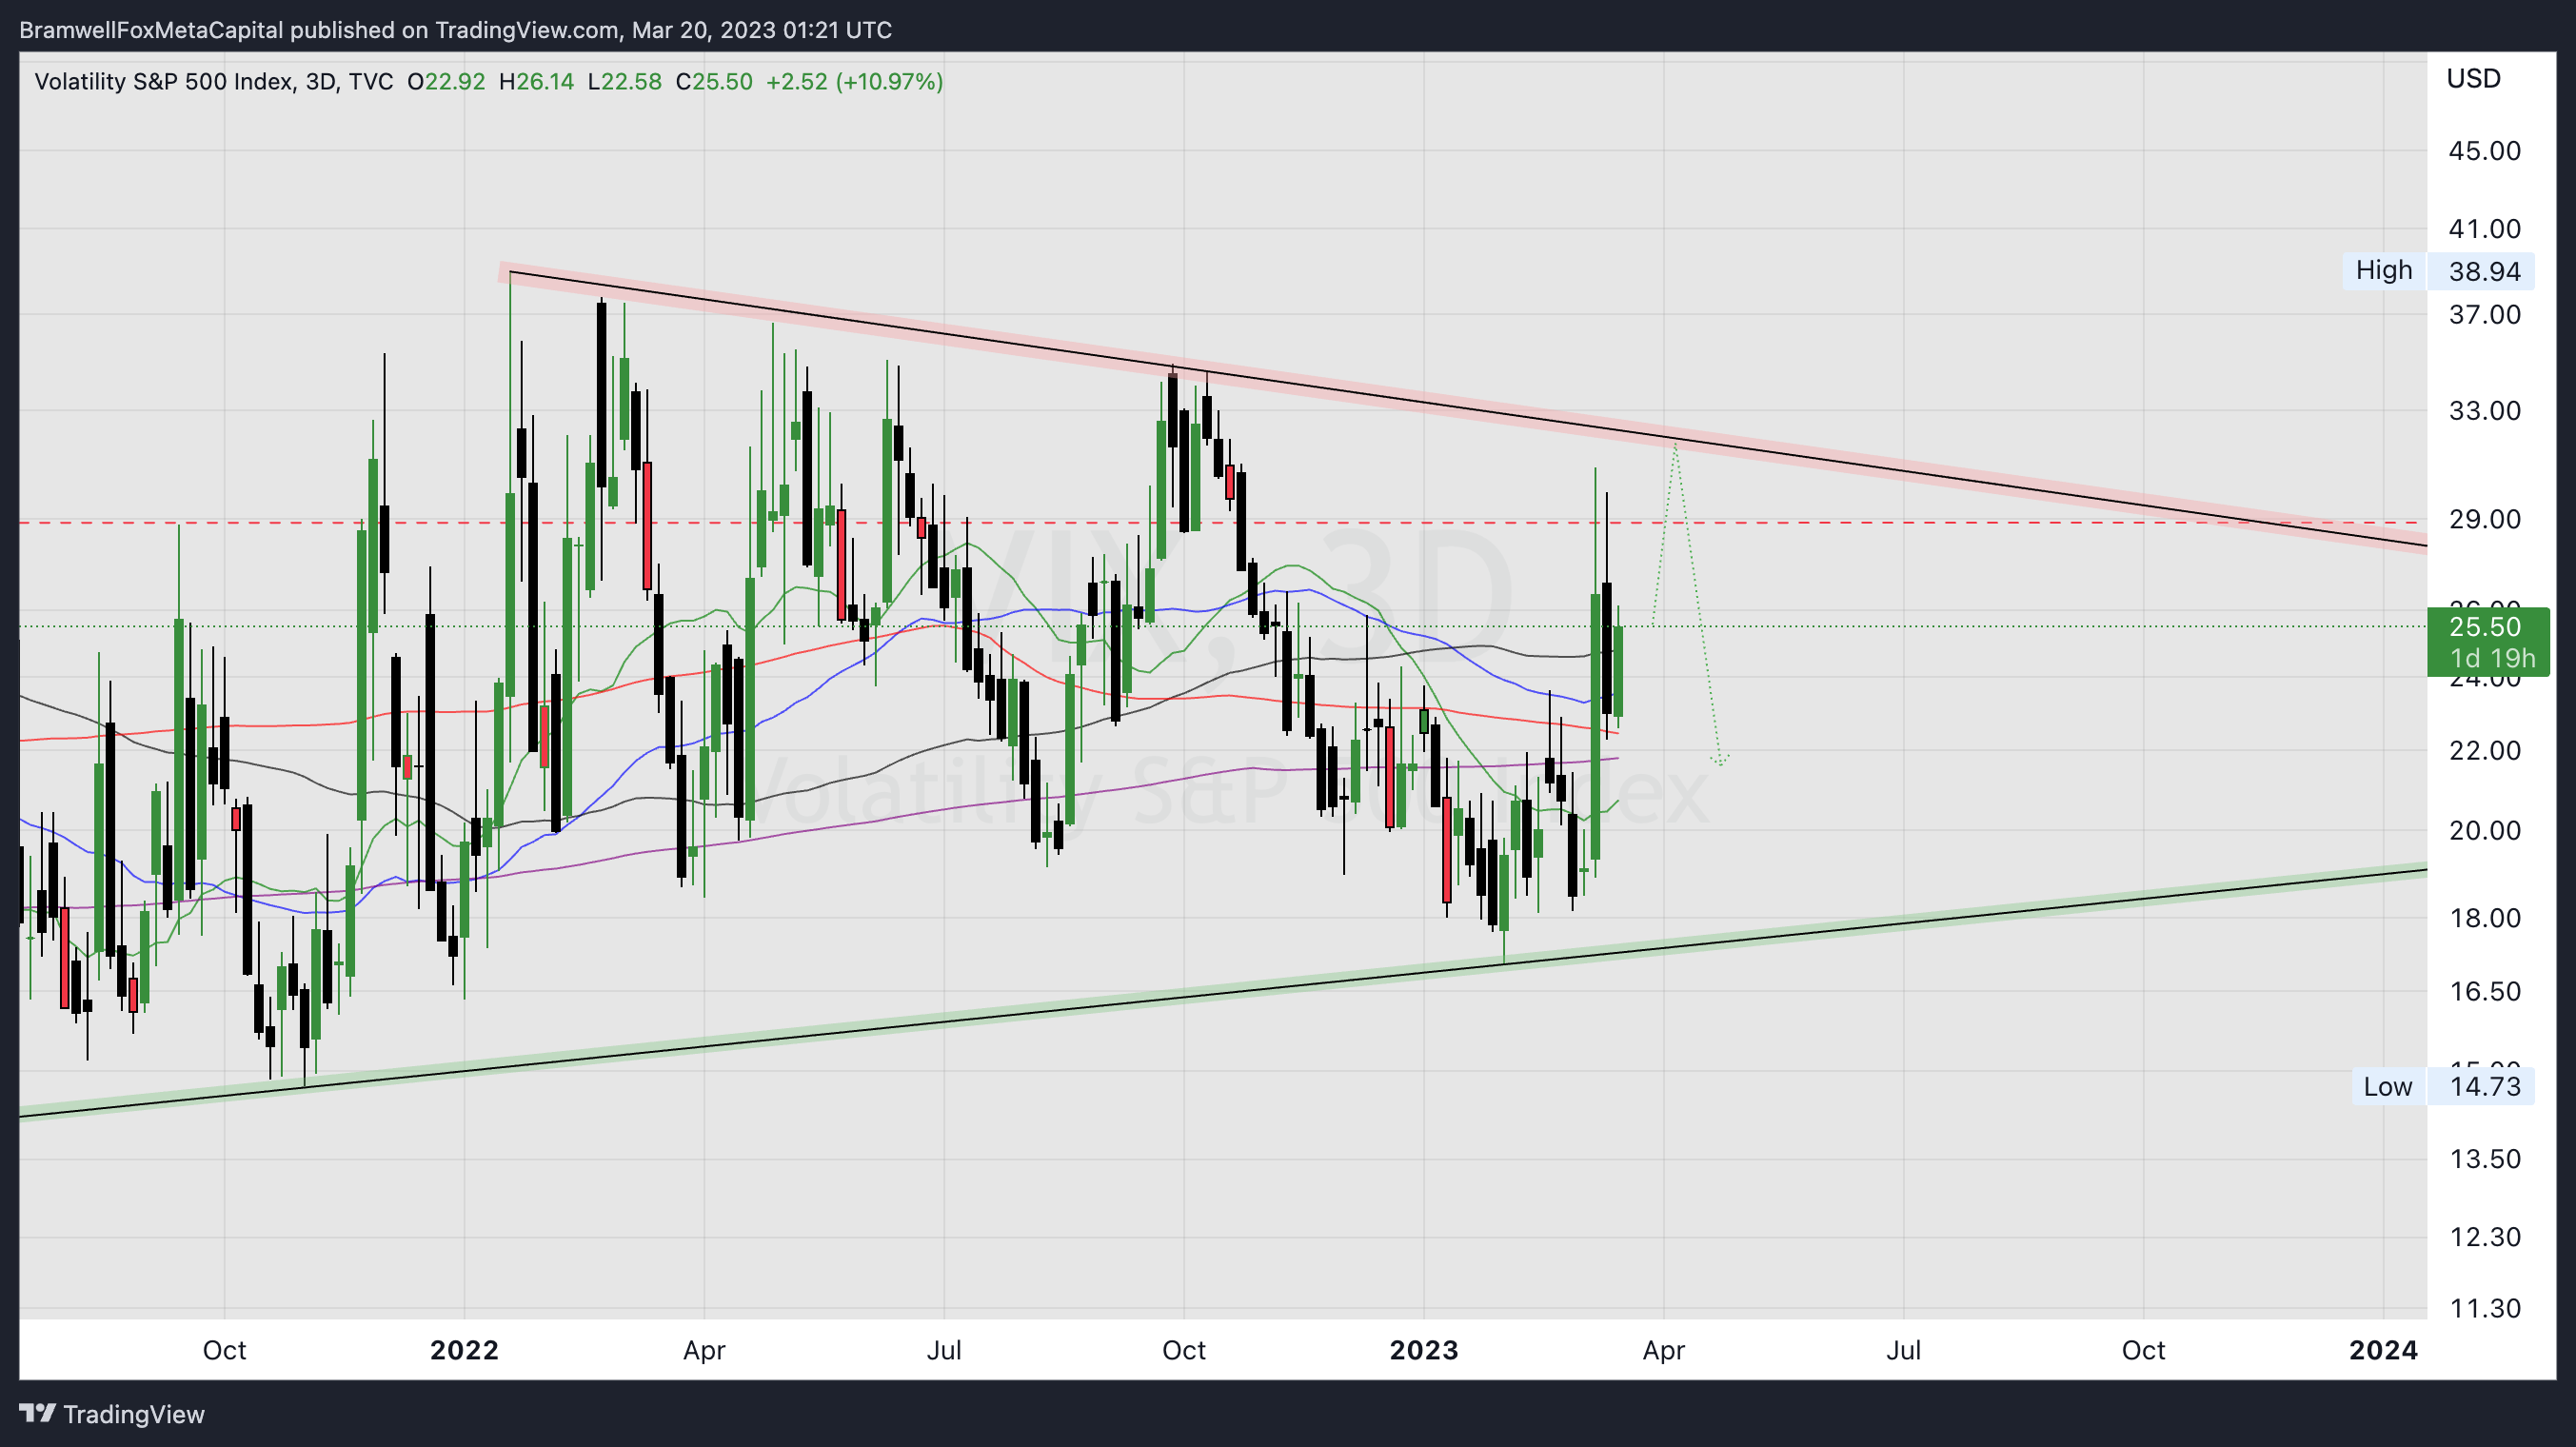Select the 2024 label on time axis
Viewport: 2576px width, 1447px height.
point(2382,1350)
